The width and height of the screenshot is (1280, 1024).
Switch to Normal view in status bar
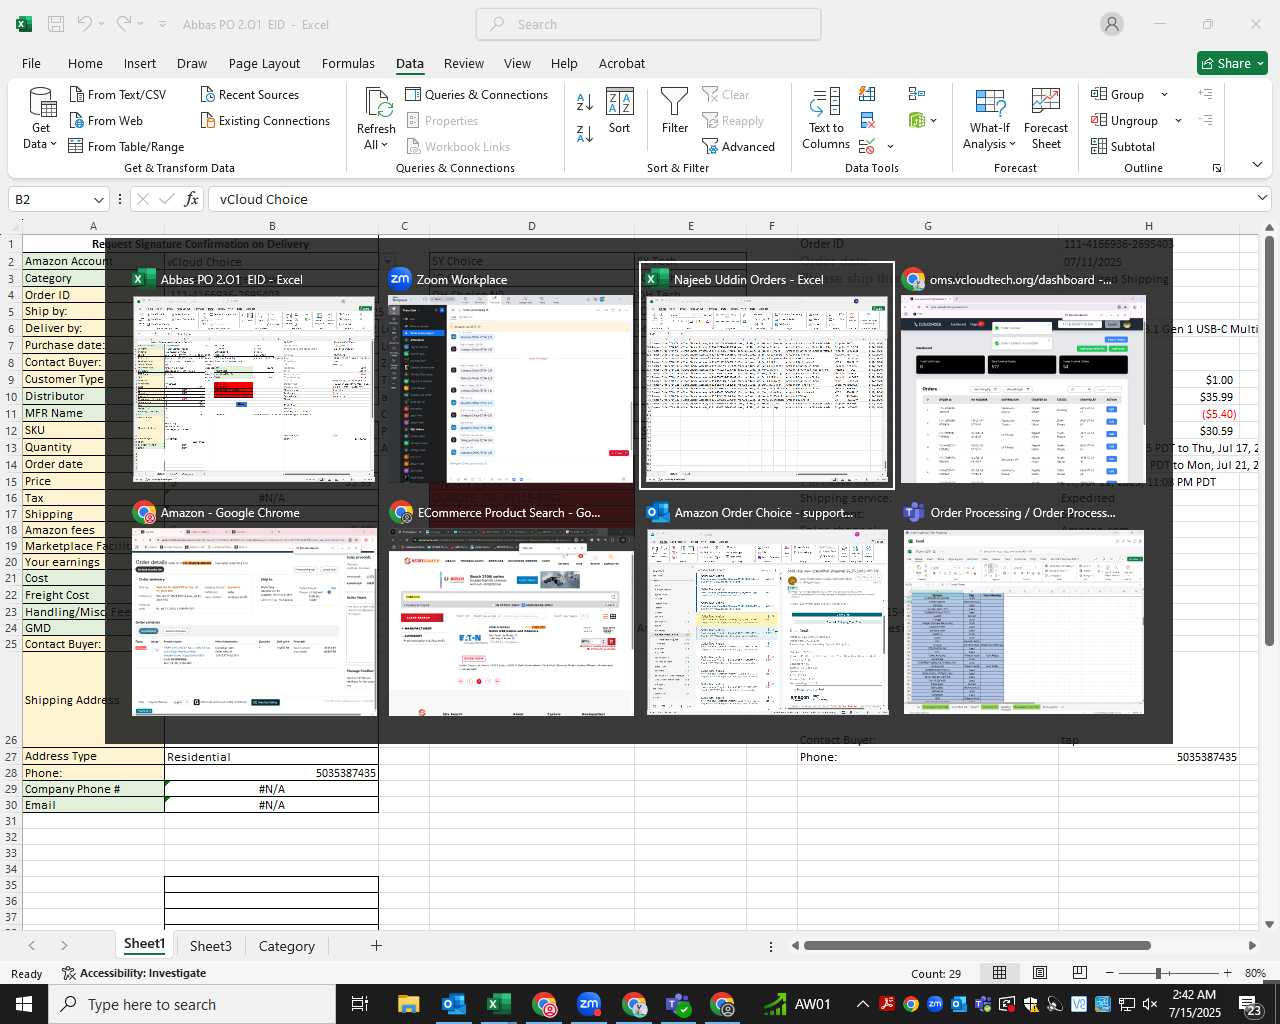(x=999, y=973)
